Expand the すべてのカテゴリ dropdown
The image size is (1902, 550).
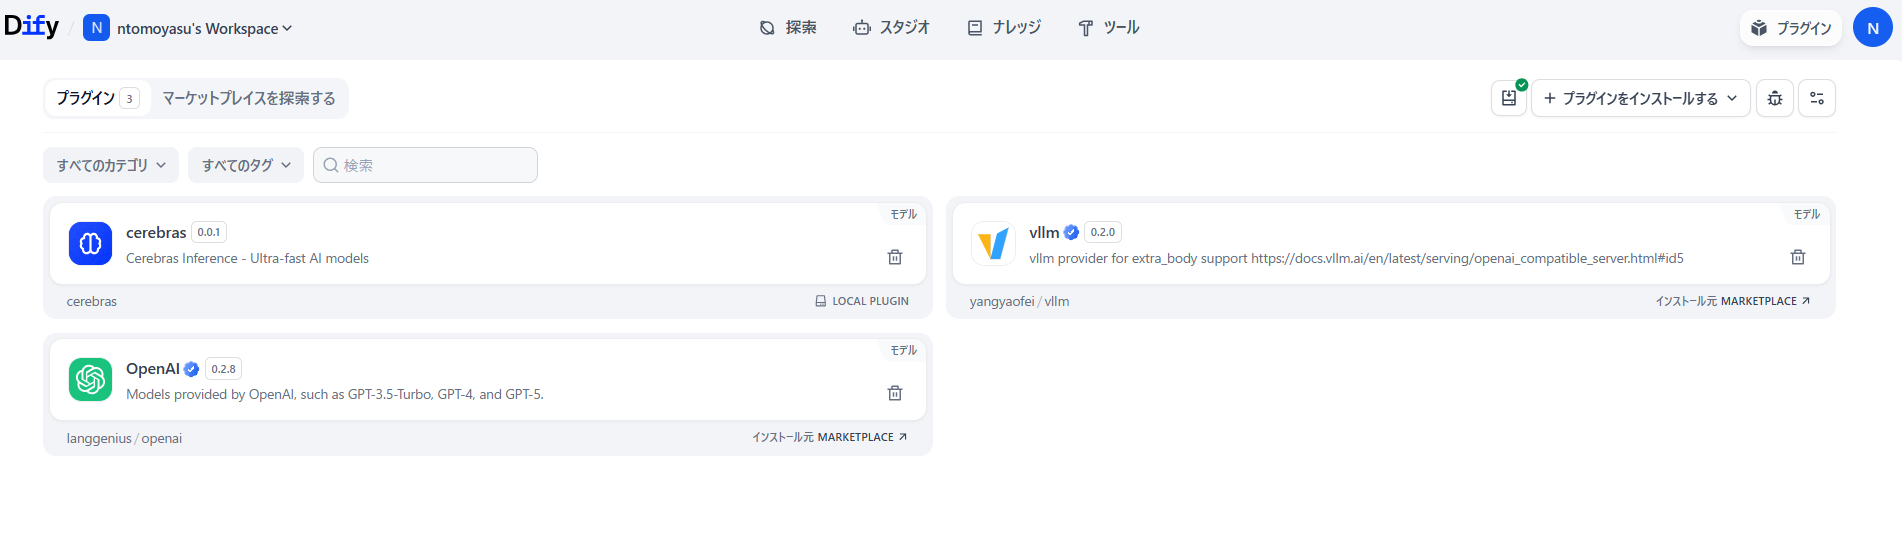tap(111, 165)
